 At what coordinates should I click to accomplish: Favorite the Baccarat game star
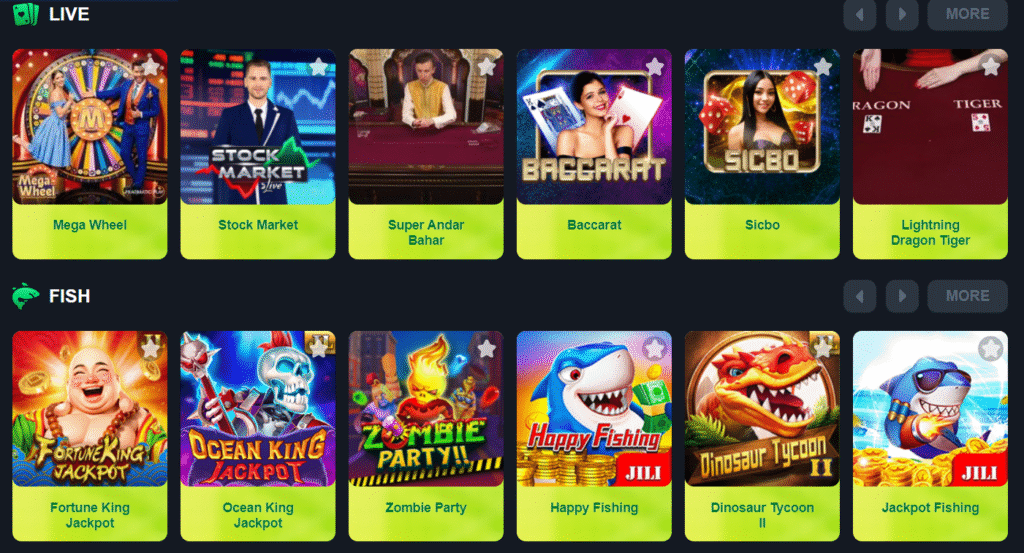pyautogui.click(x=655, y=67)
